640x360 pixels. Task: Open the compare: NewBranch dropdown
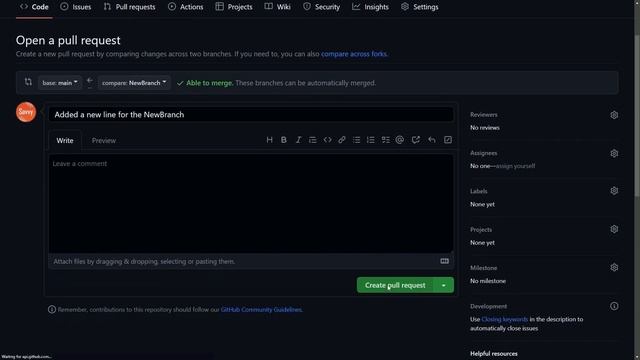pos(134,83)
